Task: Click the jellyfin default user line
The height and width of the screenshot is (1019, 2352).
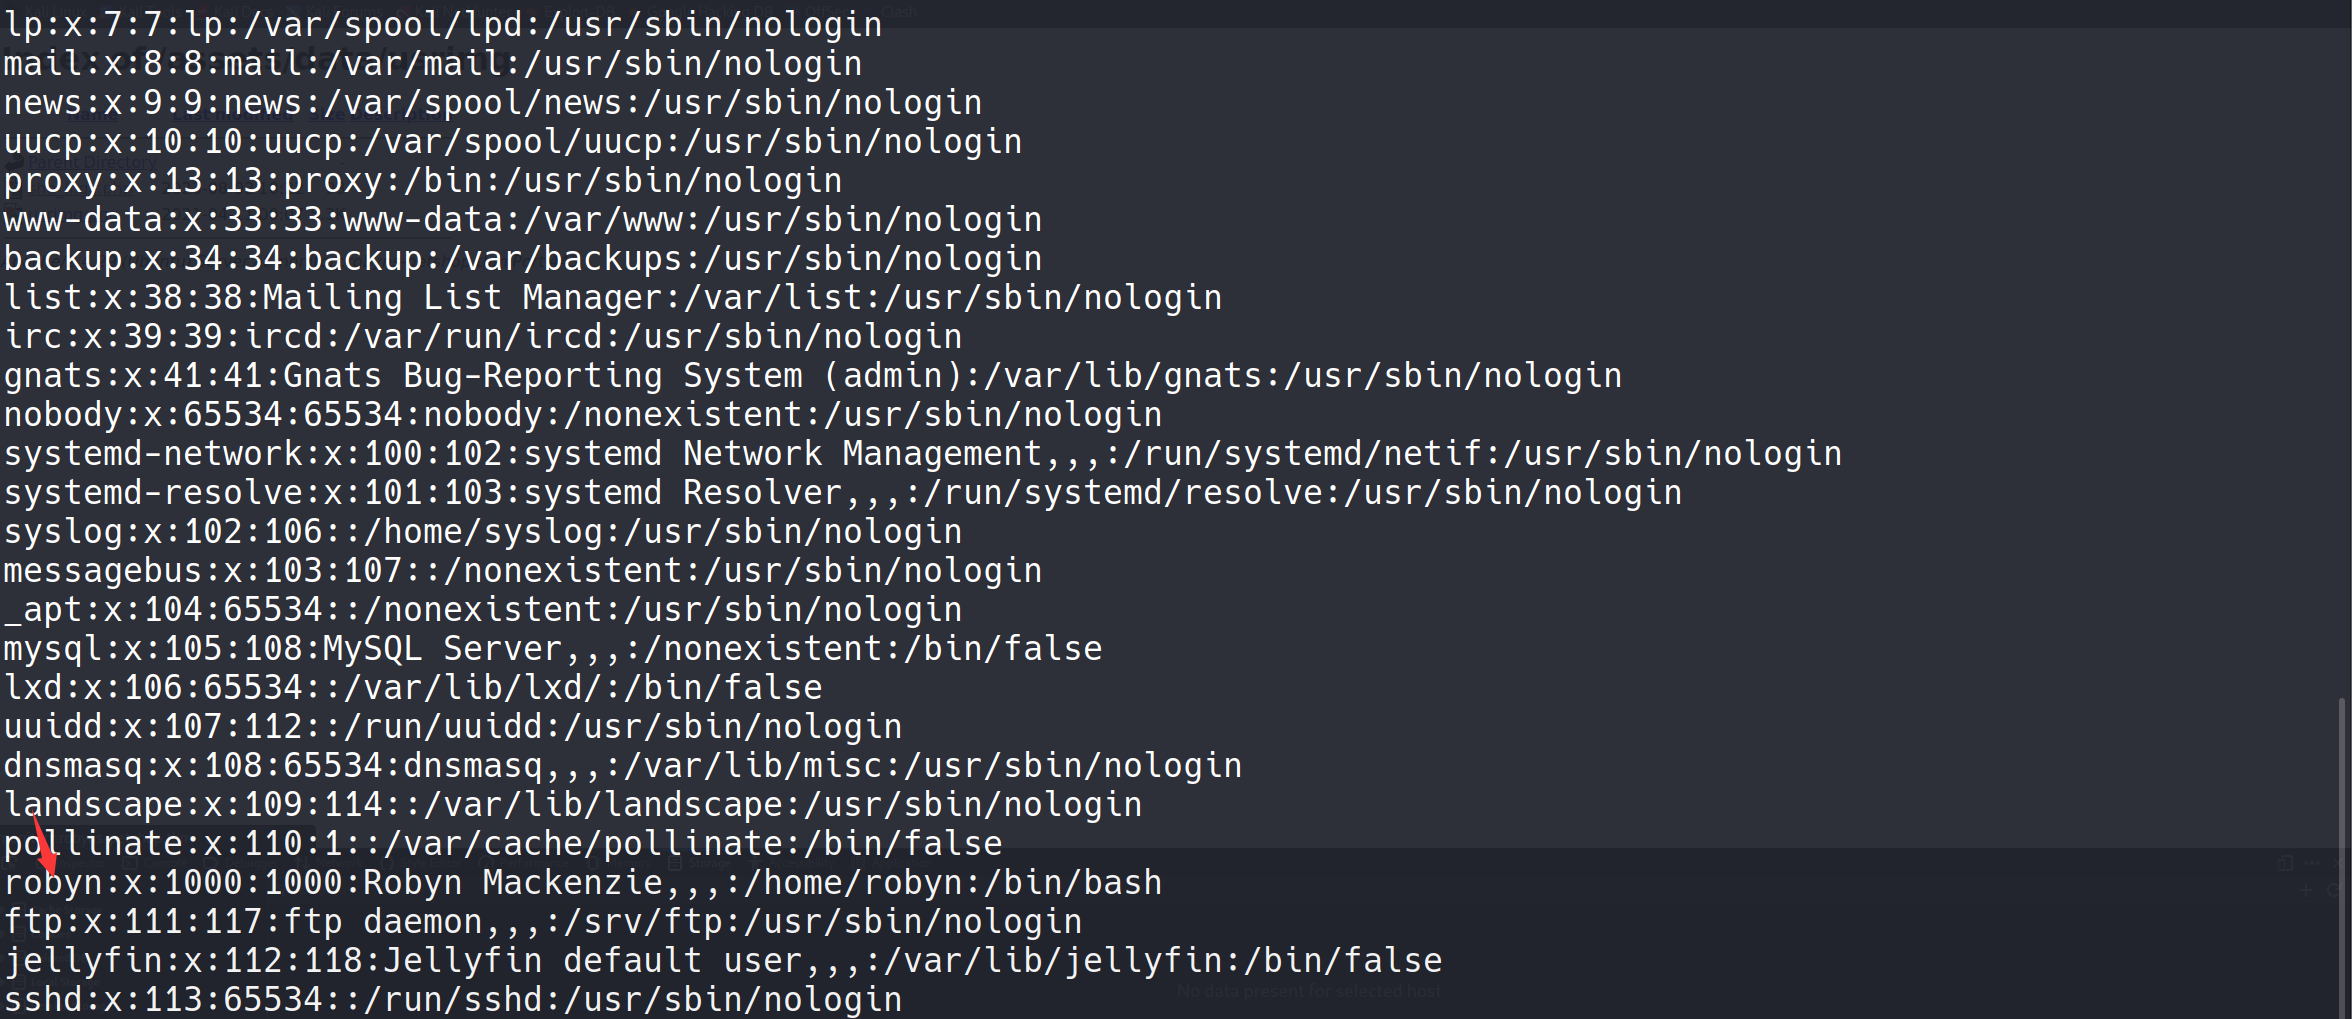Action: (722, 961)
